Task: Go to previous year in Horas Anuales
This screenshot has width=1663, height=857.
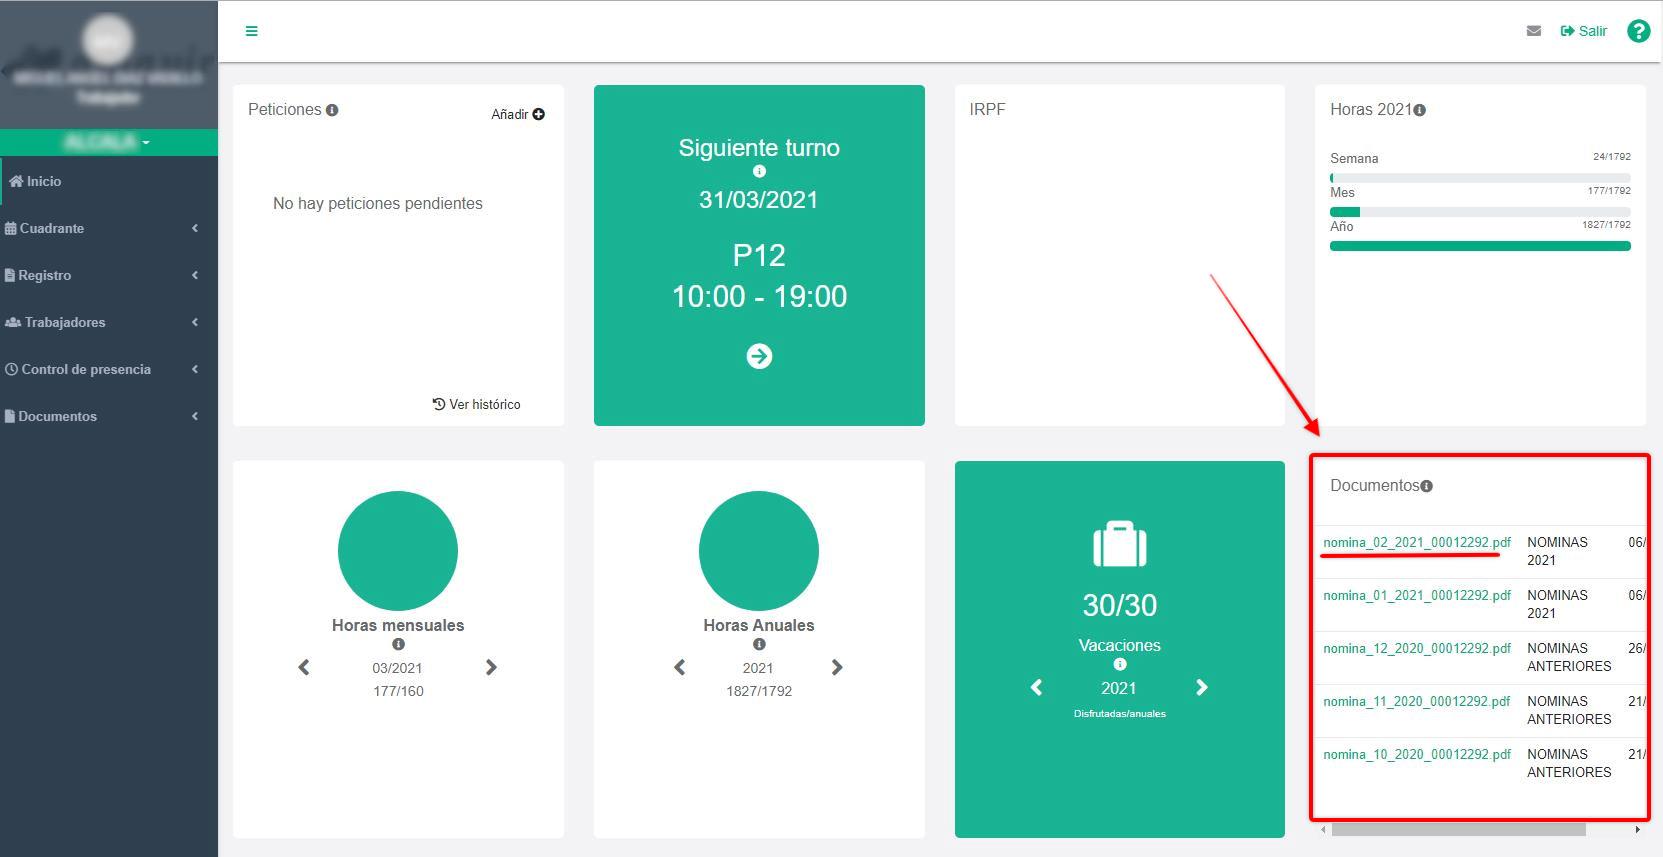Action: (680, 667)
